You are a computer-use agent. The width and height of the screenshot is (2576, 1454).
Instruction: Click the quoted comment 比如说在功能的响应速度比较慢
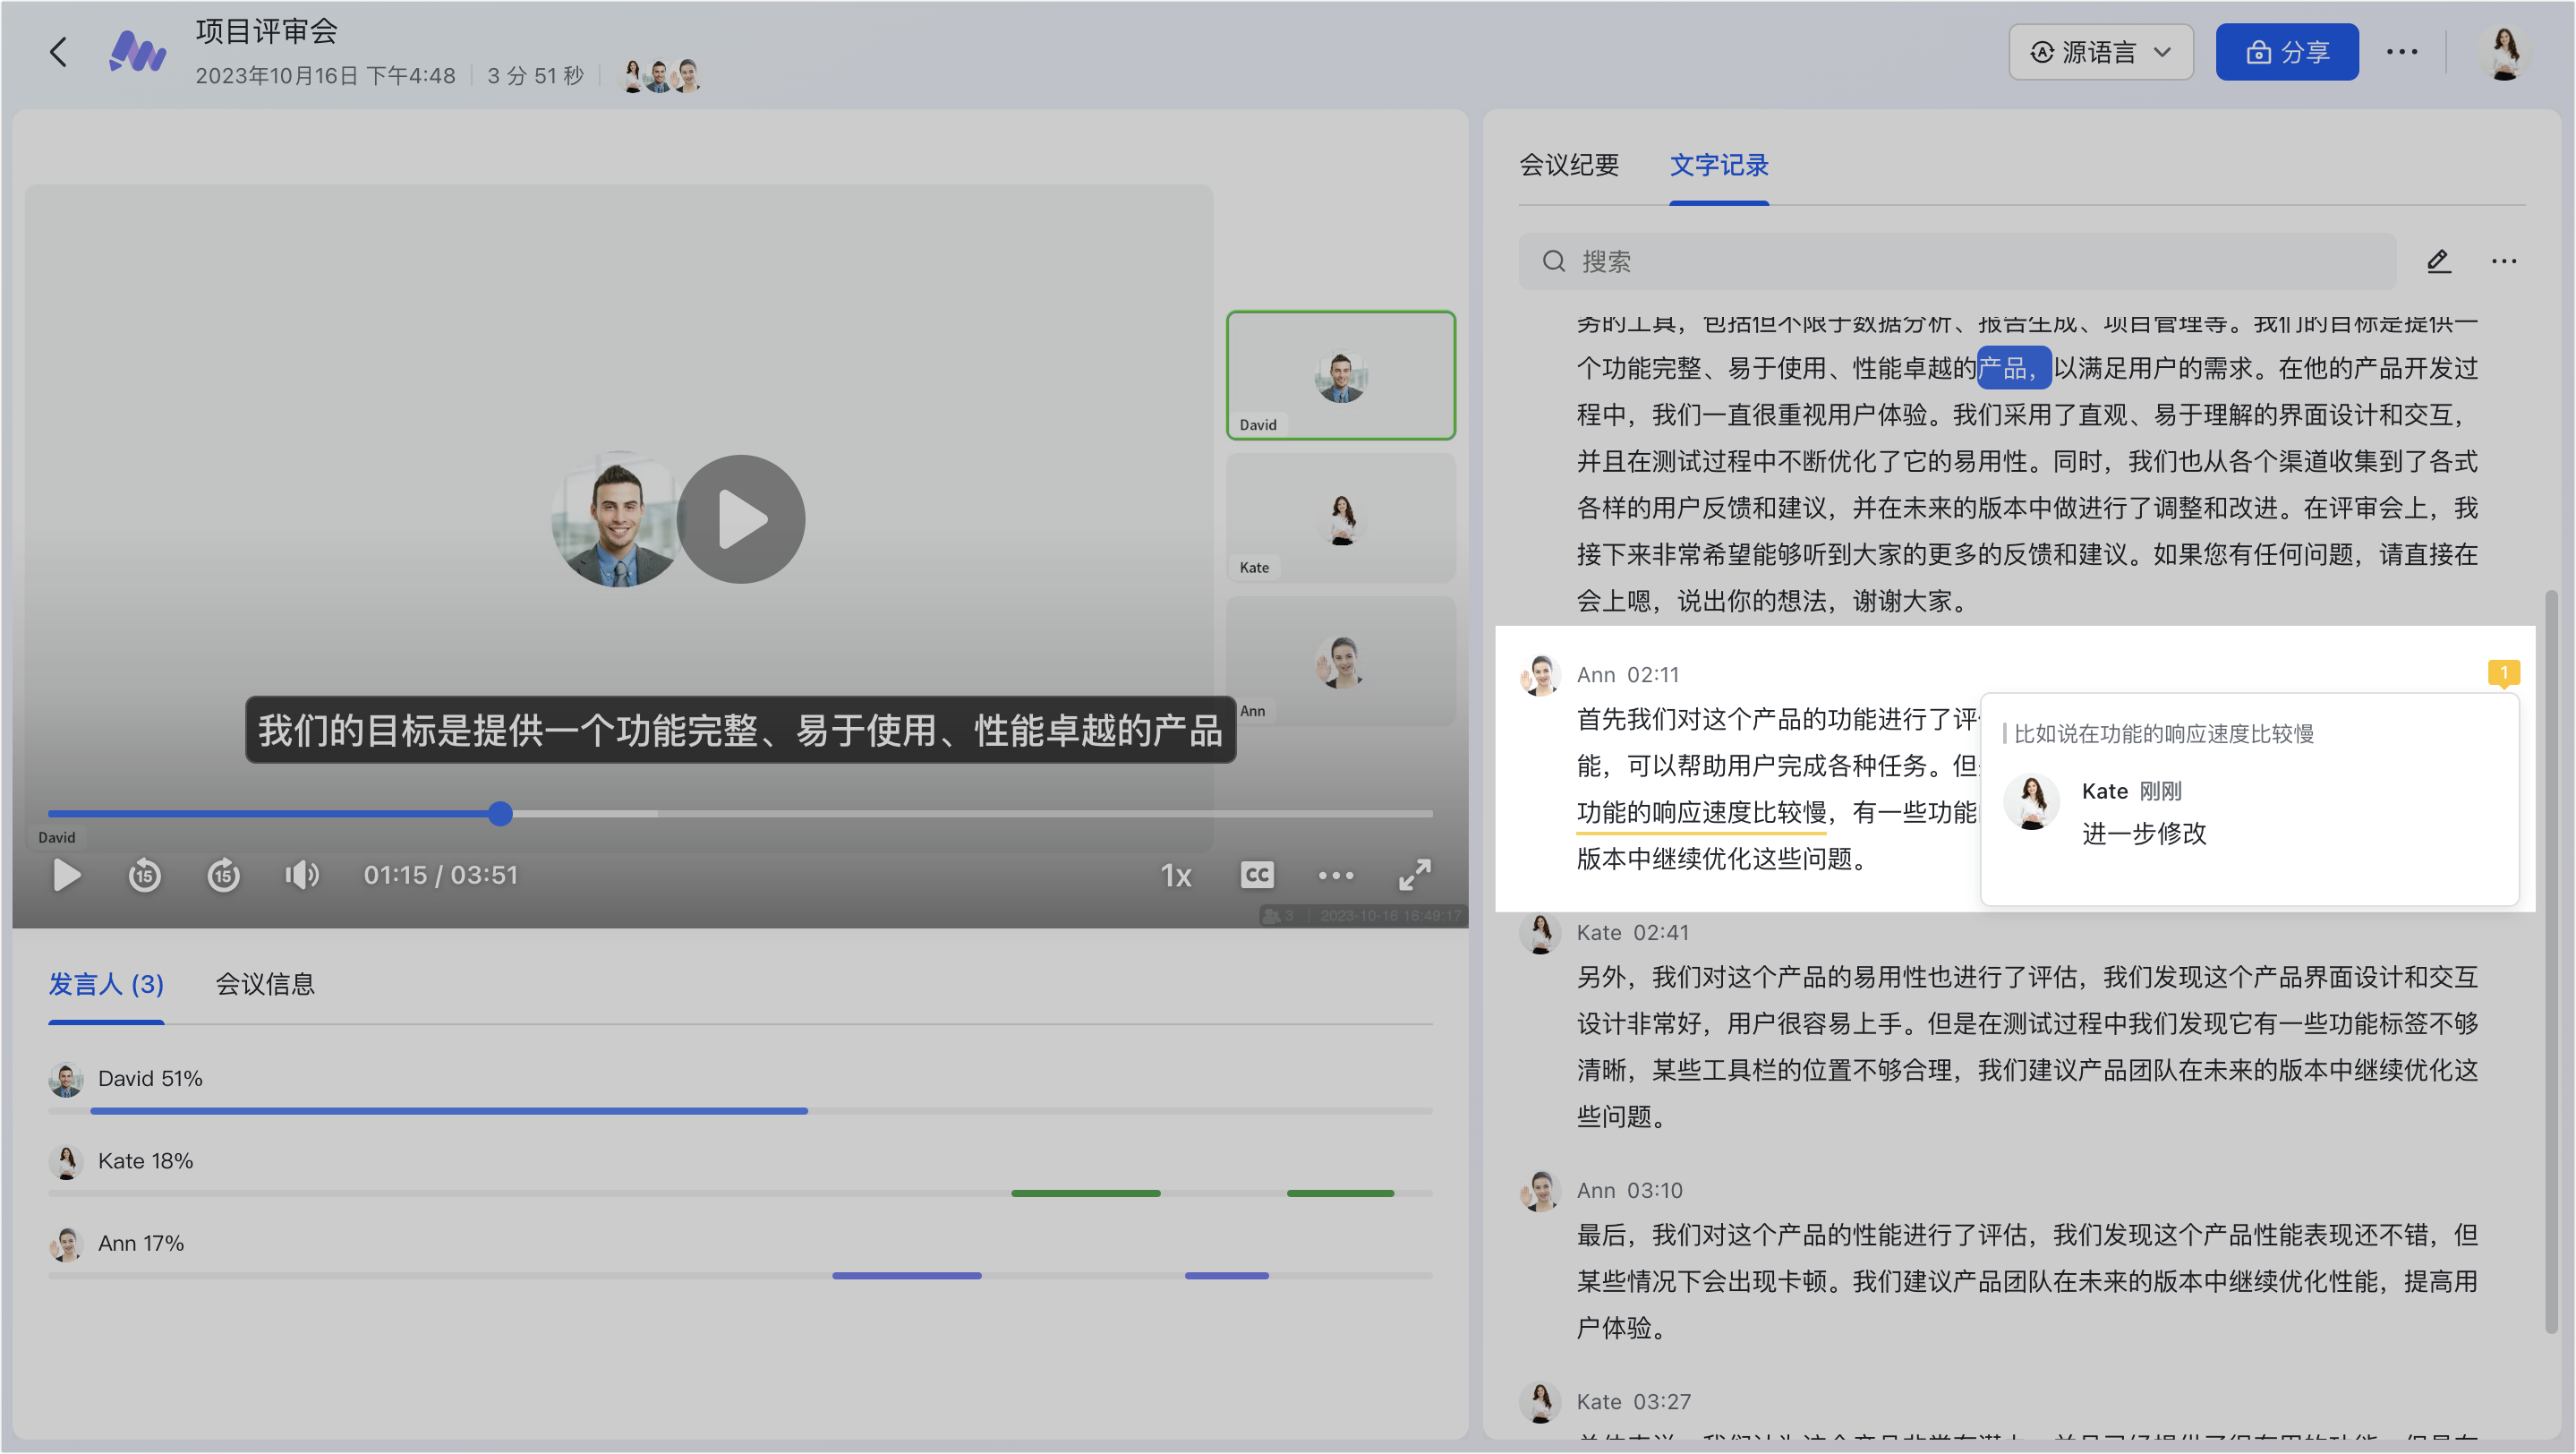pos(2163,734)
